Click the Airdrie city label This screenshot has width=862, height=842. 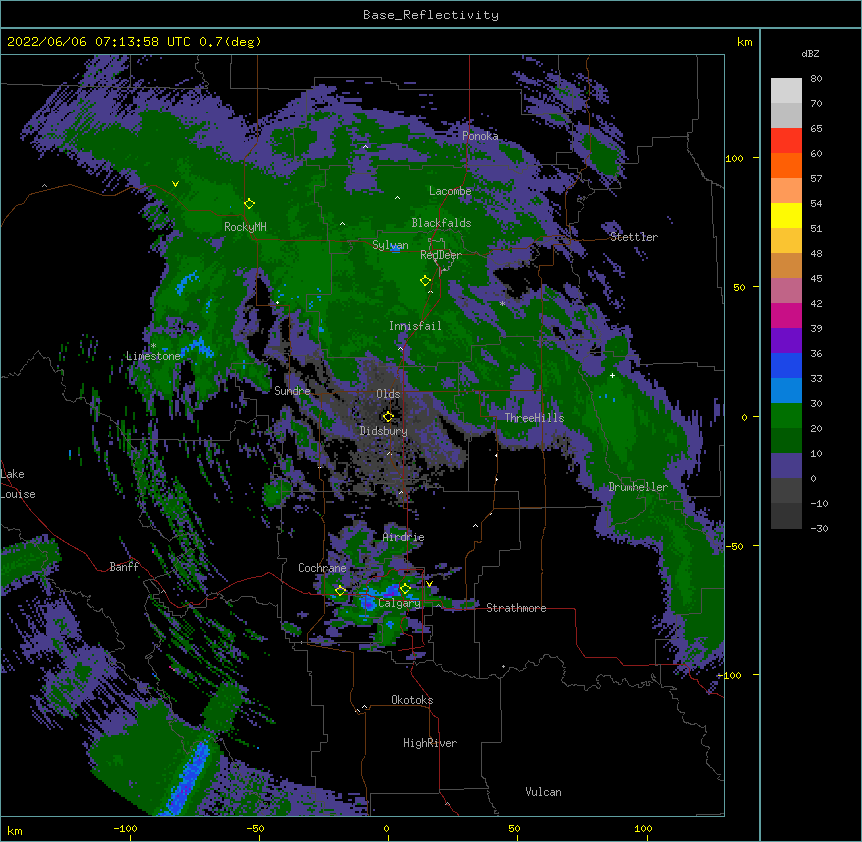click(404, 537)
